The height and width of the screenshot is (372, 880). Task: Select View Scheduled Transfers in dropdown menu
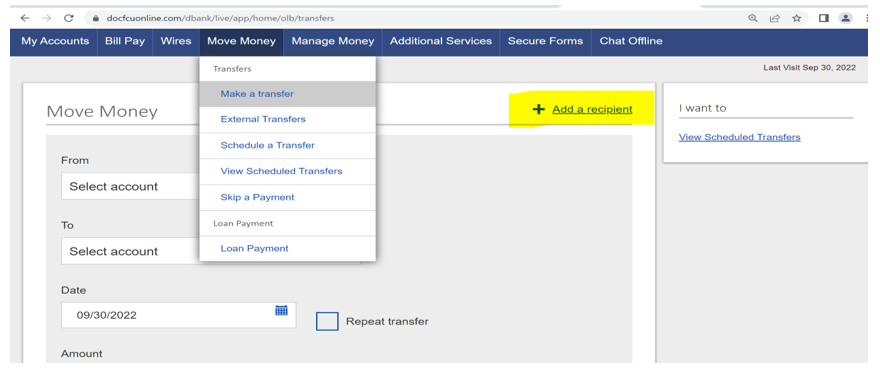(x=287, y=171)
